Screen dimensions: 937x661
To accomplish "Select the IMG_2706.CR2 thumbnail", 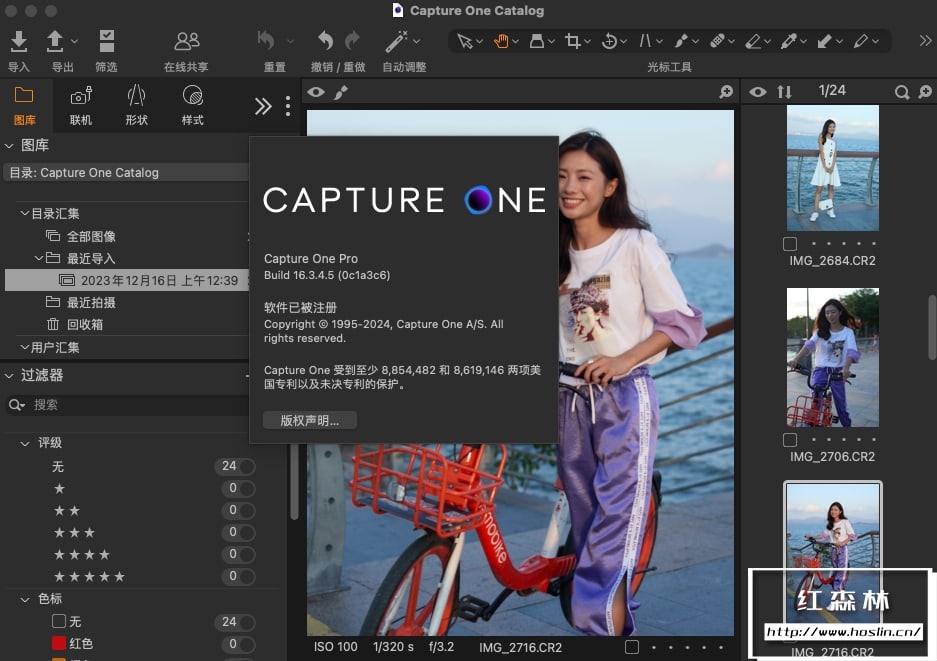I will pyautogui.click(x=832, y=357).
